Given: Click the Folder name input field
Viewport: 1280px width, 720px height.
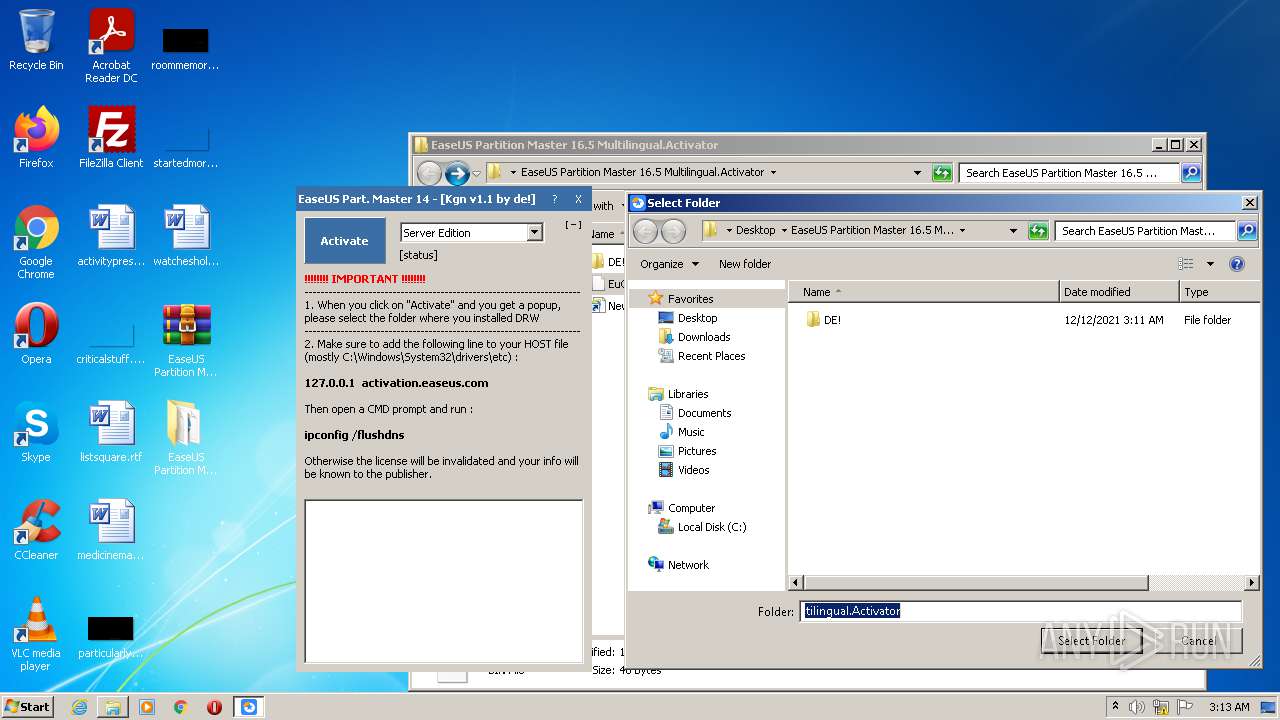Looking at the screenshot, I should click(1021, 611).
